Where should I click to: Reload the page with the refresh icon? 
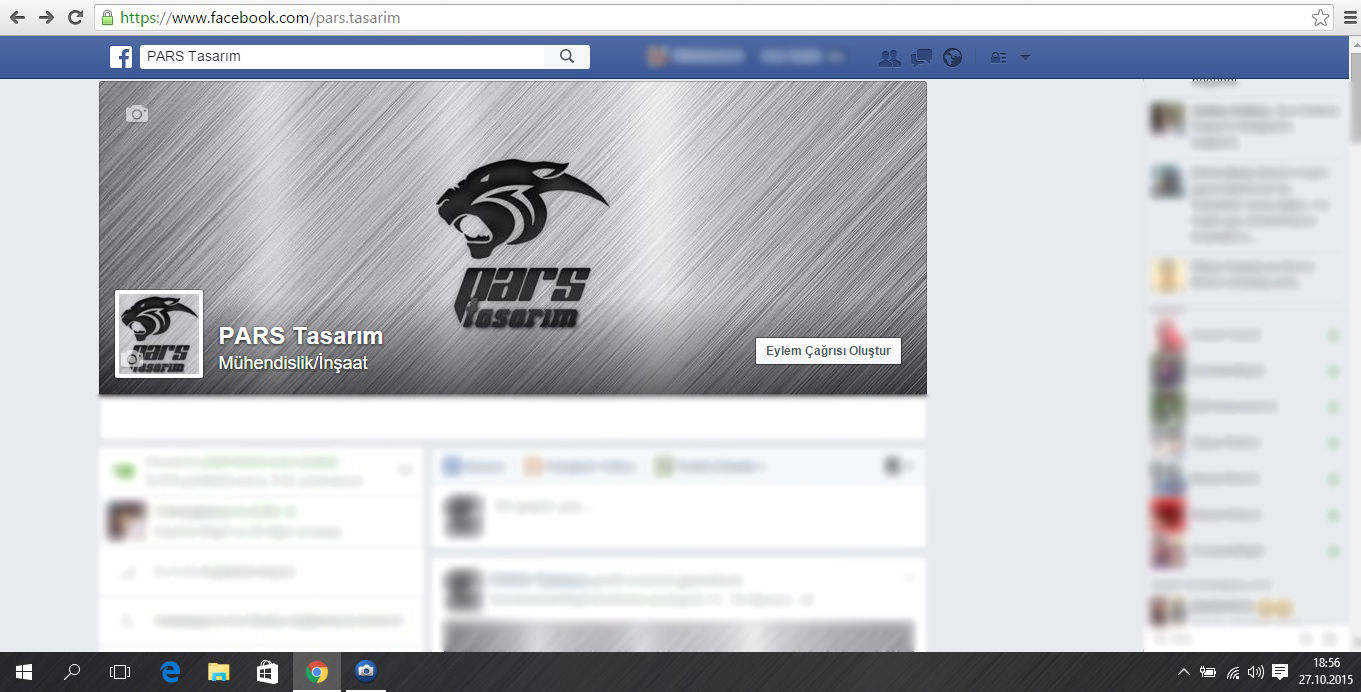click(75, 17)
